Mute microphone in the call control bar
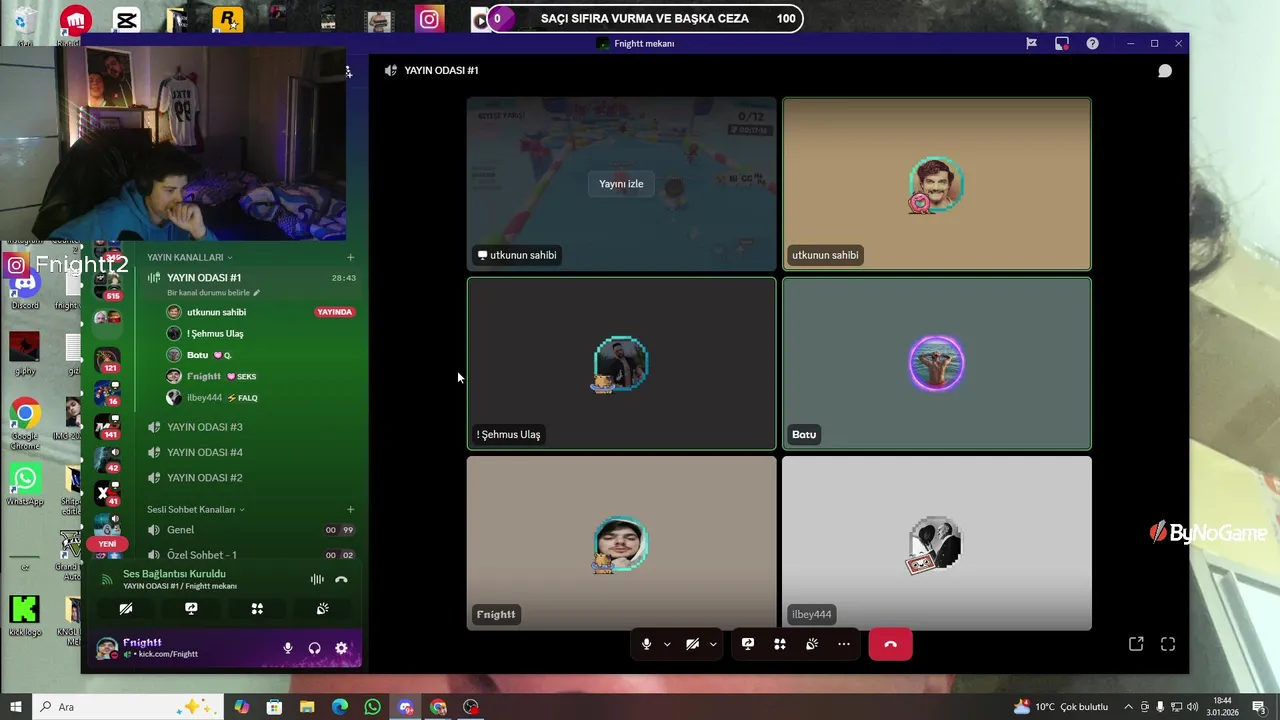 point(647,644)
